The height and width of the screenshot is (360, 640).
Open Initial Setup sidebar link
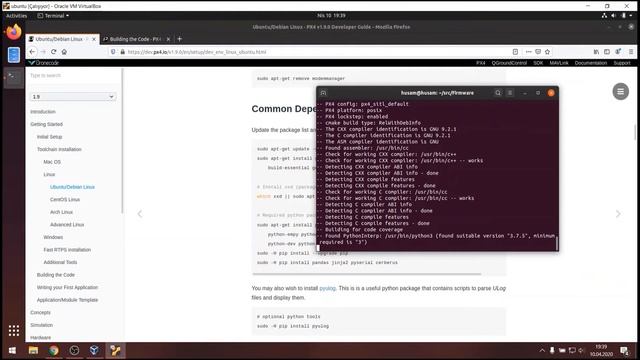(x=49, y=137)
